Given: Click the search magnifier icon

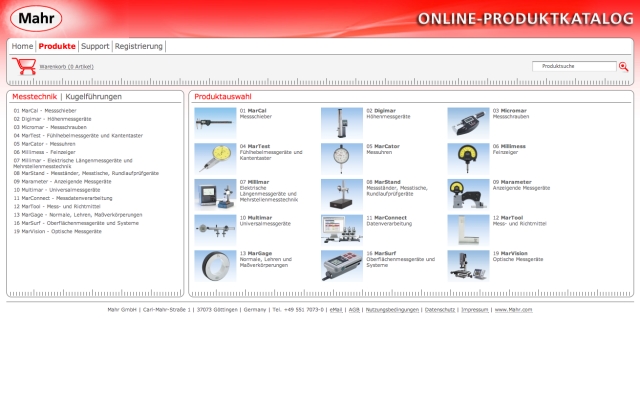Looking at the screenshot, I should click(623, 66).
